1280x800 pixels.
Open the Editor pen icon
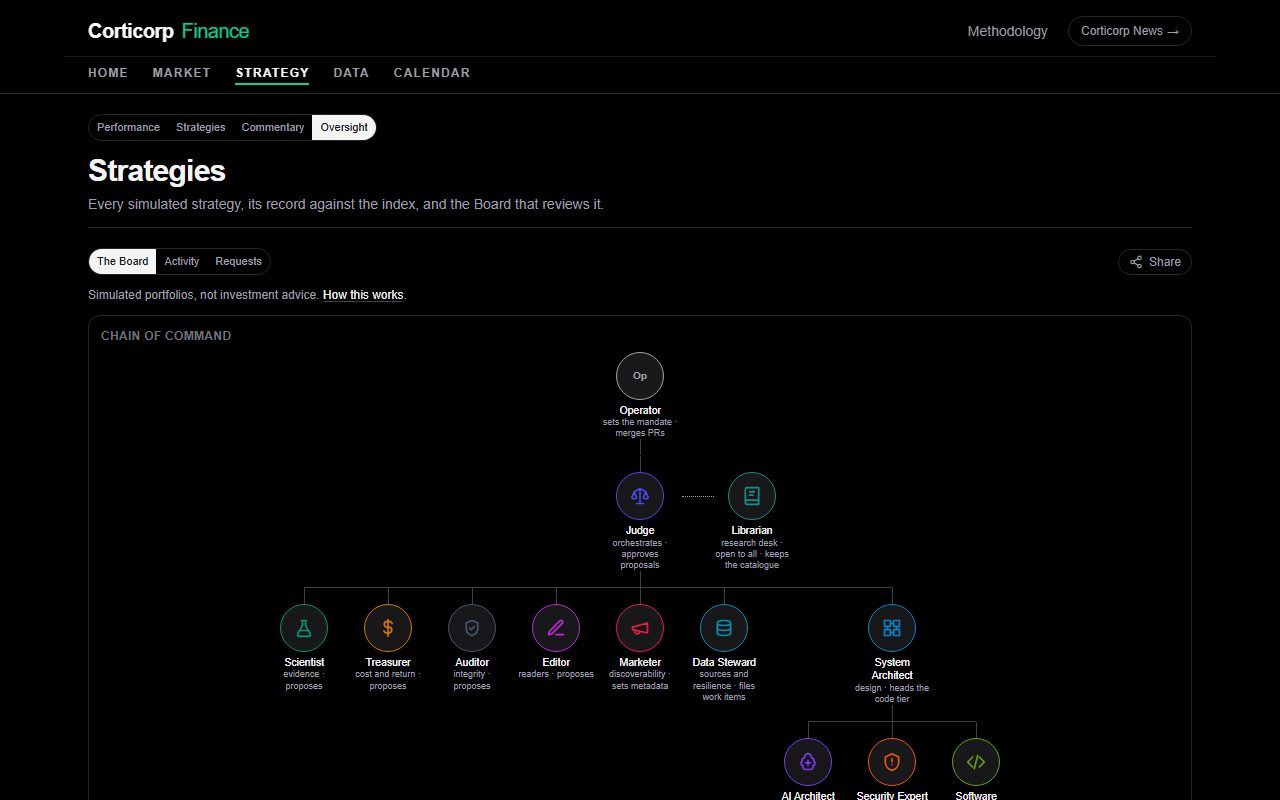pos(556,628)
